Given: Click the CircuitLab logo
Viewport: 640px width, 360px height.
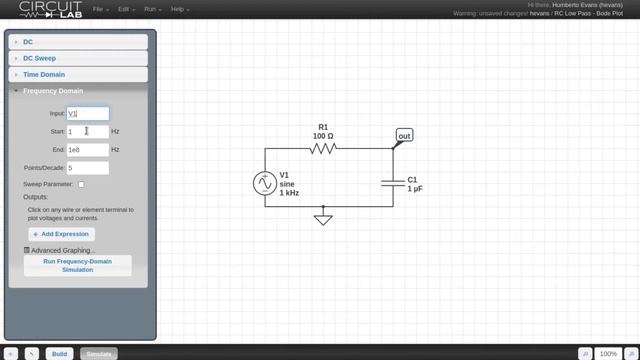Looking at the screenshot, I should tap(51, 9).
